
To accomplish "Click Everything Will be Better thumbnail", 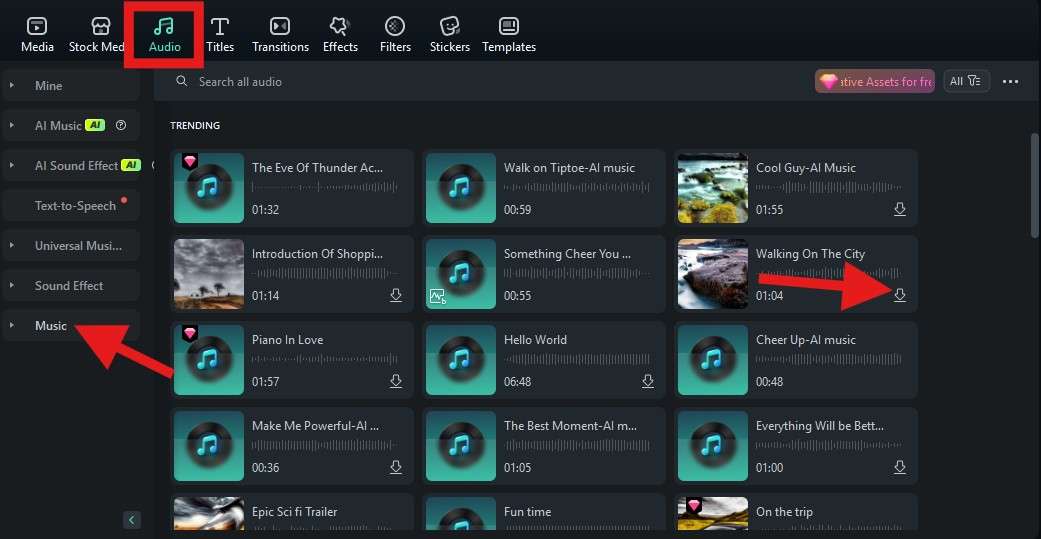I will point(713,446).
